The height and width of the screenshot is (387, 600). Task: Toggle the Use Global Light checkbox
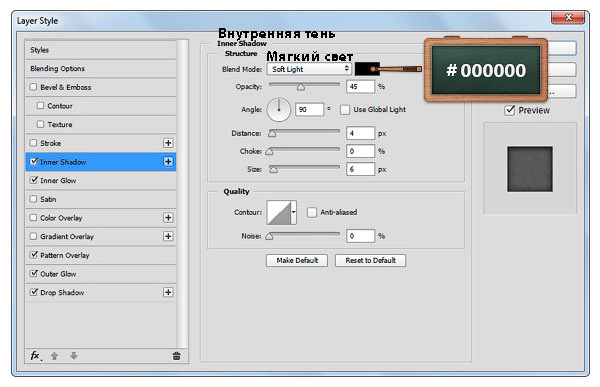[345, 110]
